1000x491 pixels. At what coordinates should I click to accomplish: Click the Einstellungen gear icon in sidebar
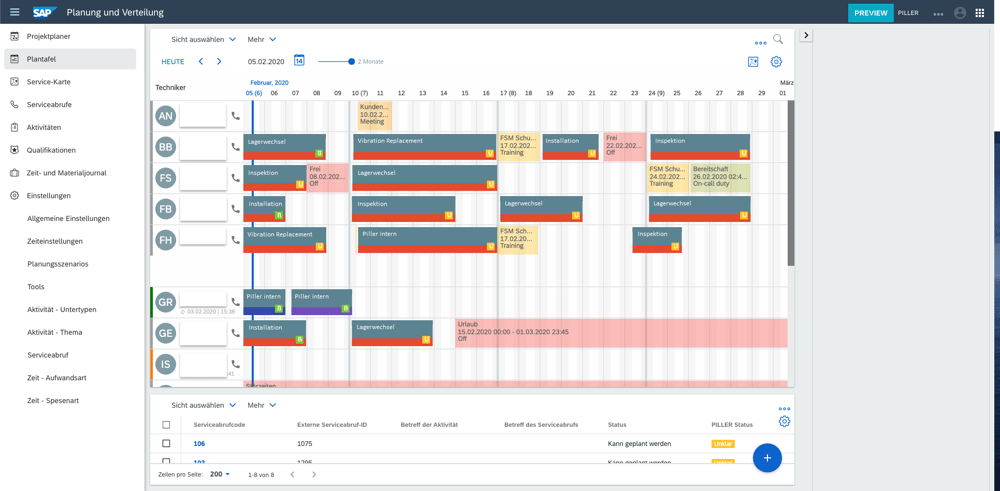tap(15, 196)
